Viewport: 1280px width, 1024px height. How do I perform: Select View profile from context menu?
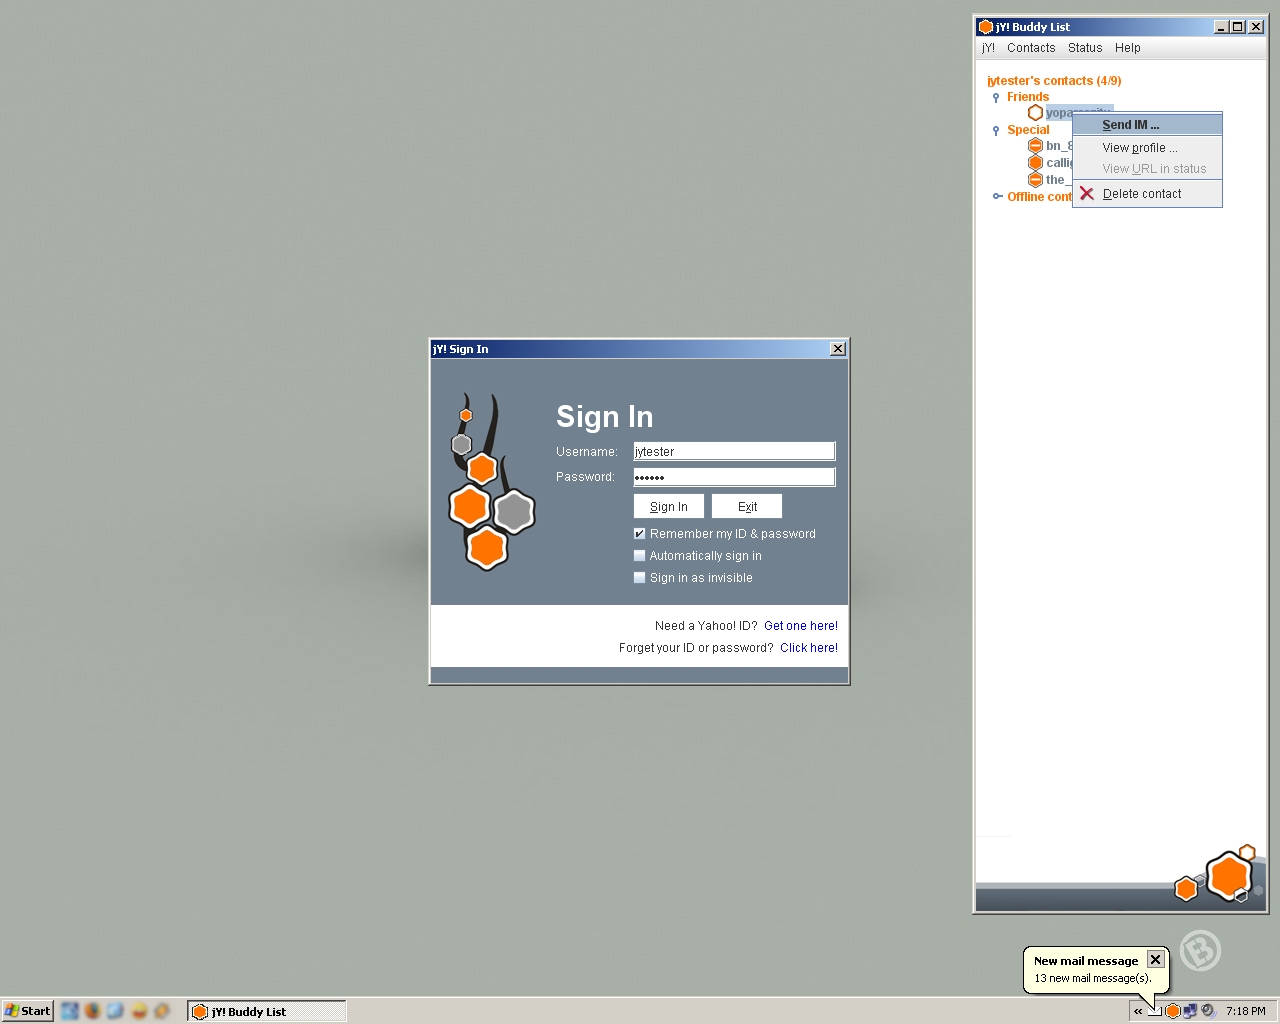[1147, 148]
